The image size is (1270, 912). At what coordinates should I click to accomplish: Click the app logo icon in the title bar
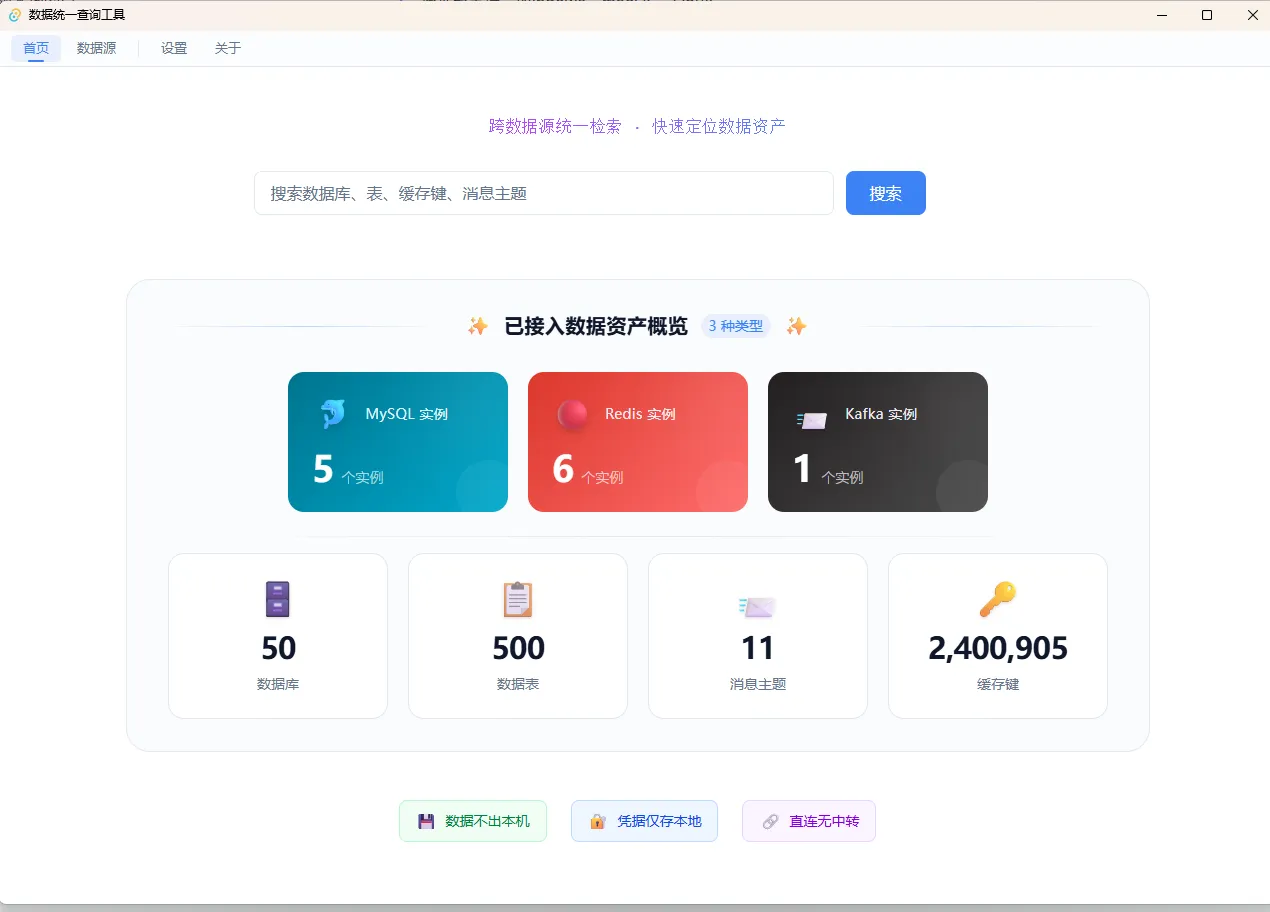tap(14, 15)
